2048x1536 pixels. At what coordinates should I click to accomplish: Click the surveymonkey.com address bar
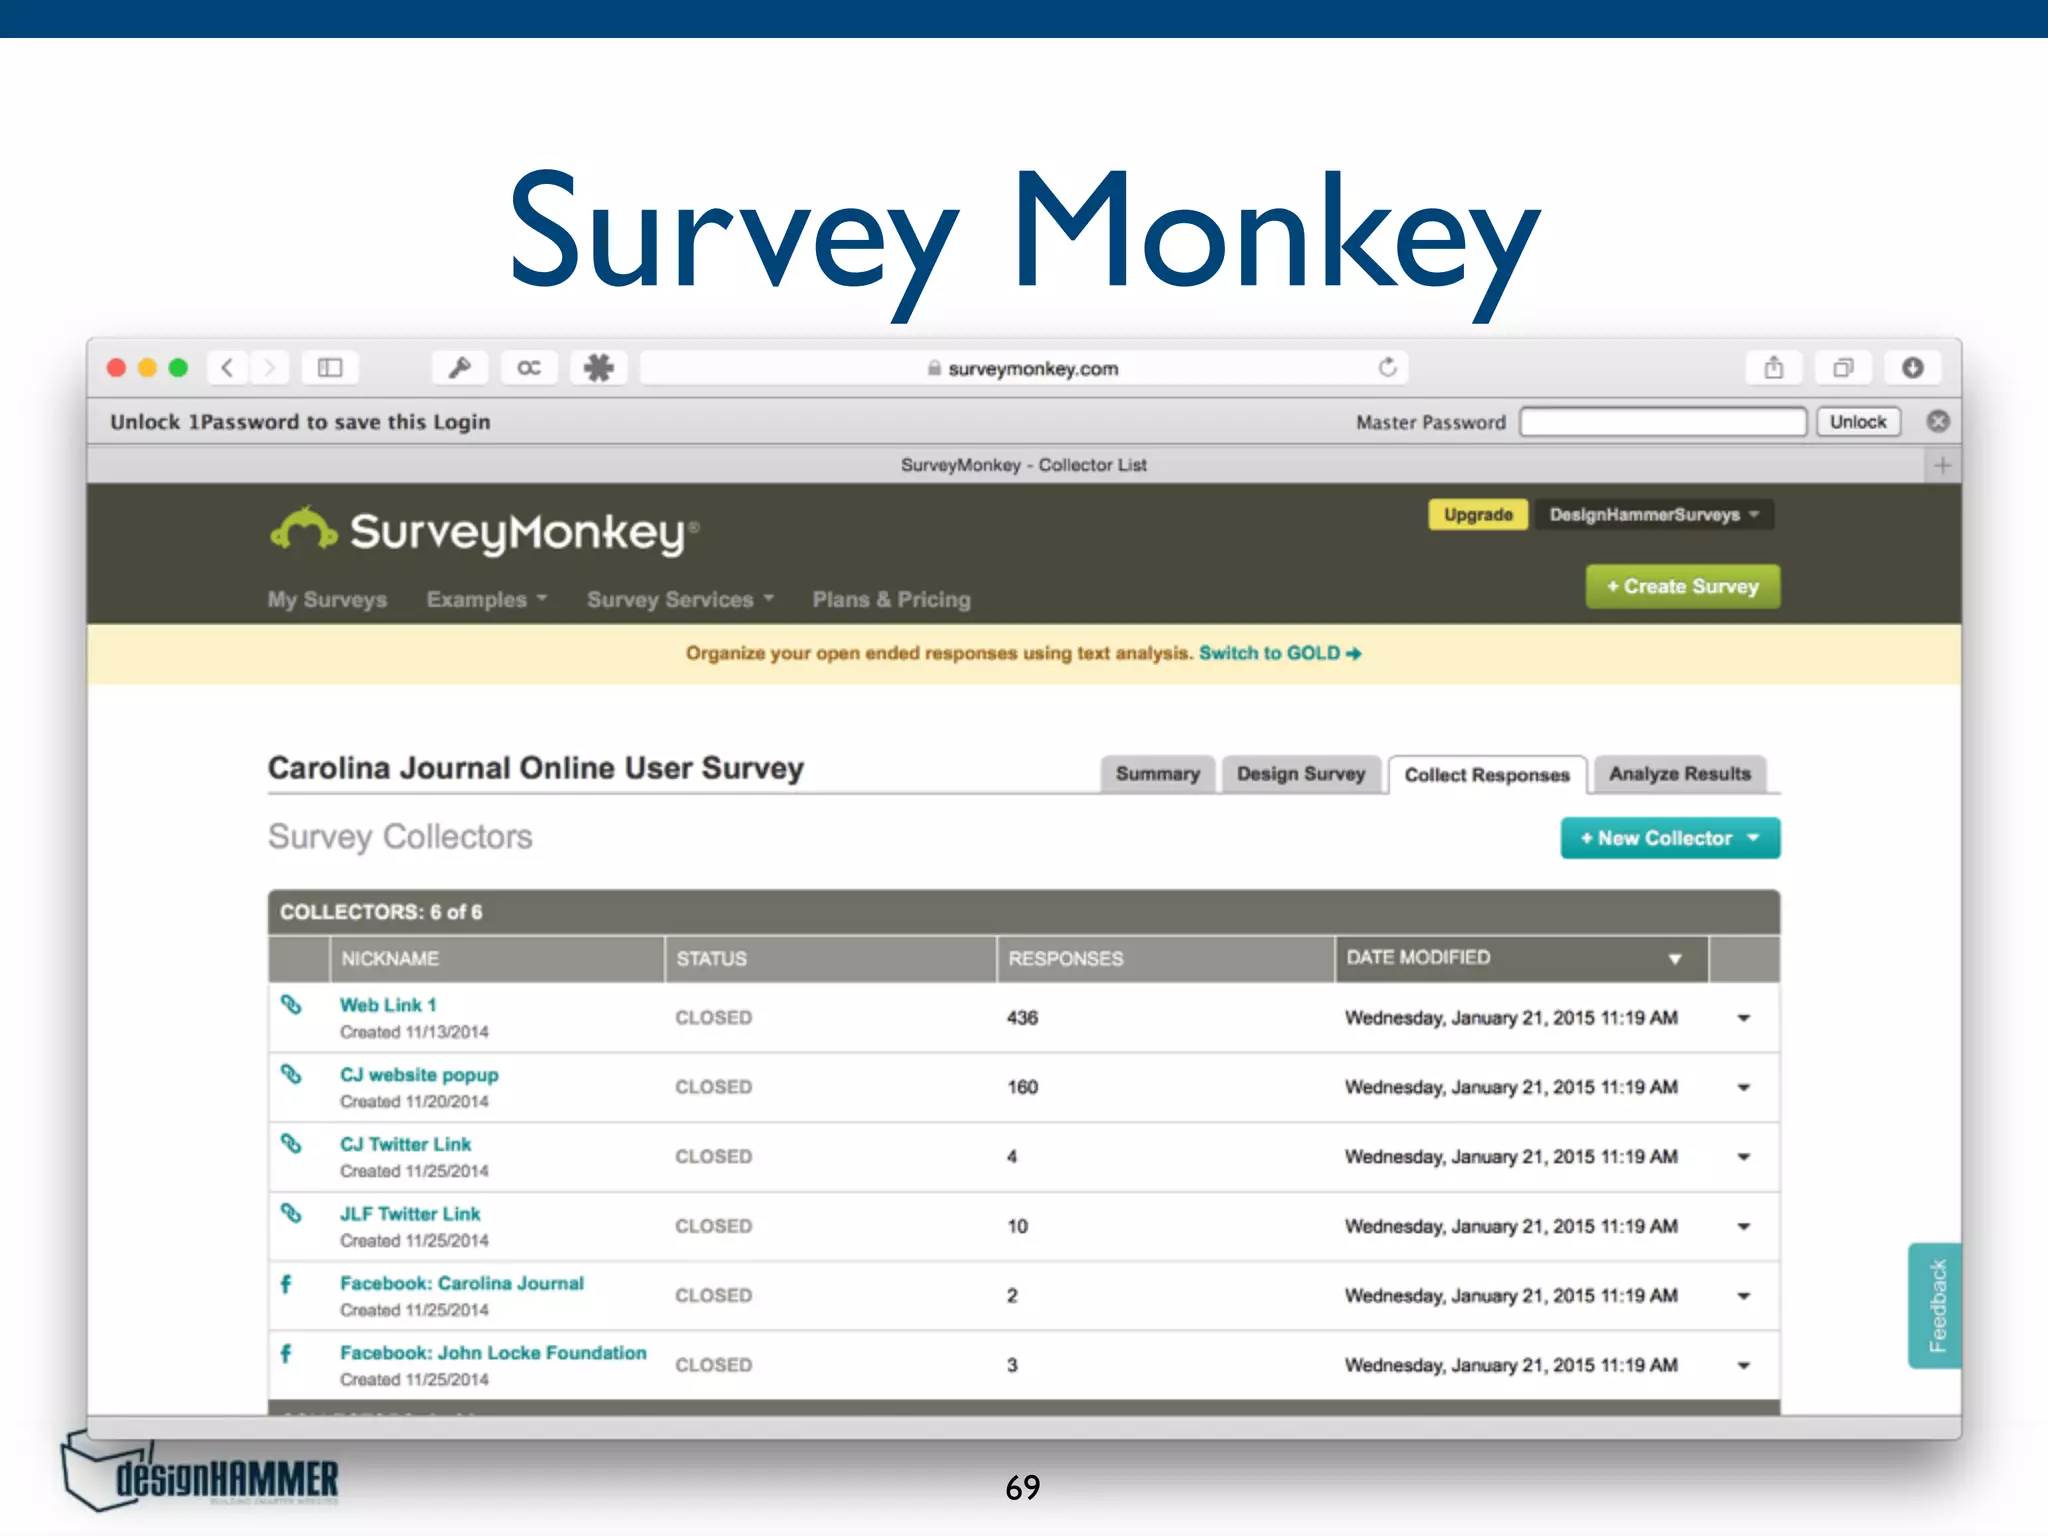[x=1024, y=368]
